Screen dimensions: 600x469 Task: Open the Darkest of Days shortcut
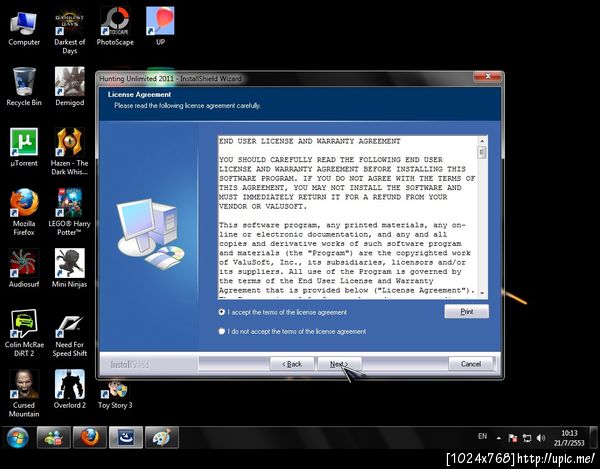point(69,31)
